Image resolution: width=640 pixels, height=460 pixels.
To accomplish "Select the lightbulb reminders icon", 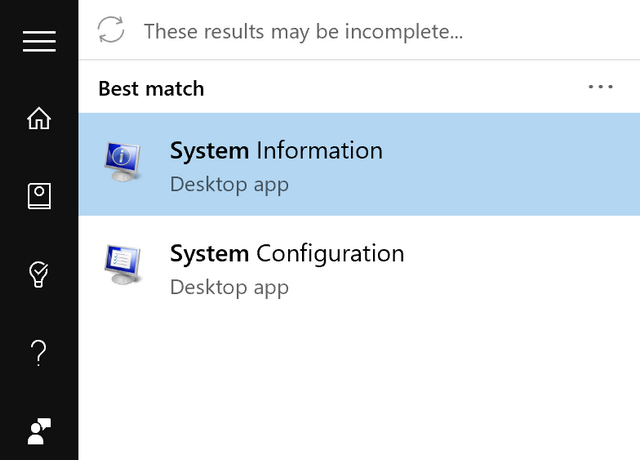I will point(39,274).
